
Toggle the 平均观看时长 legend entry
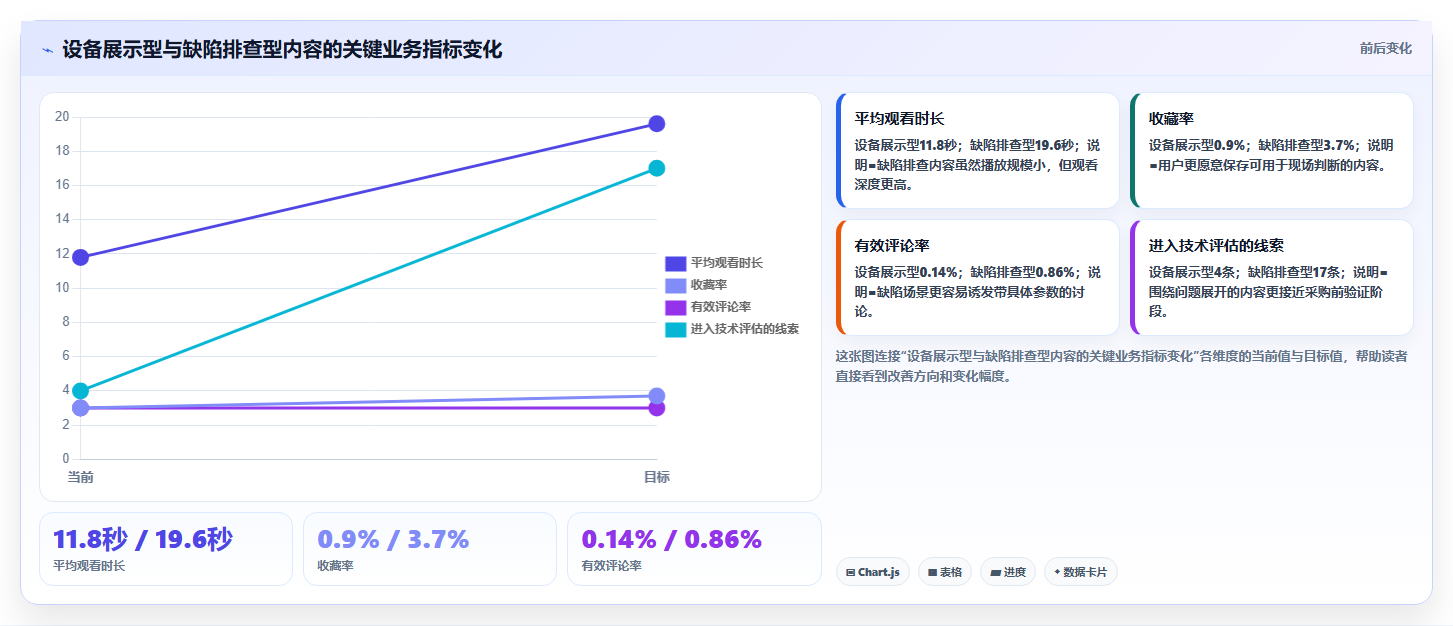714,263
